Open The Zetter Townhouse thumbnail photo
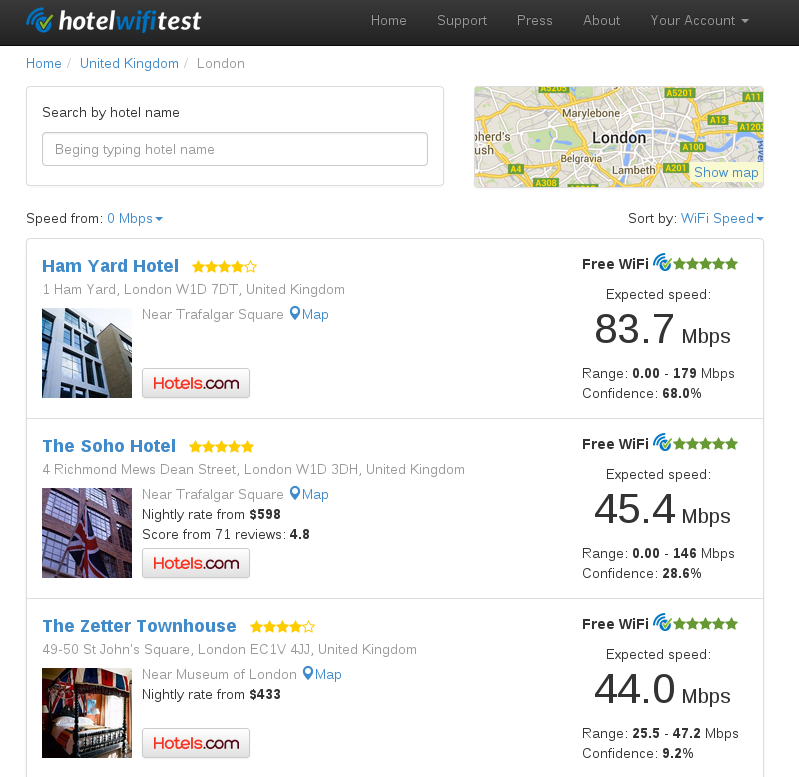Viewport: 799px width, 777px height. click(87, 713)
